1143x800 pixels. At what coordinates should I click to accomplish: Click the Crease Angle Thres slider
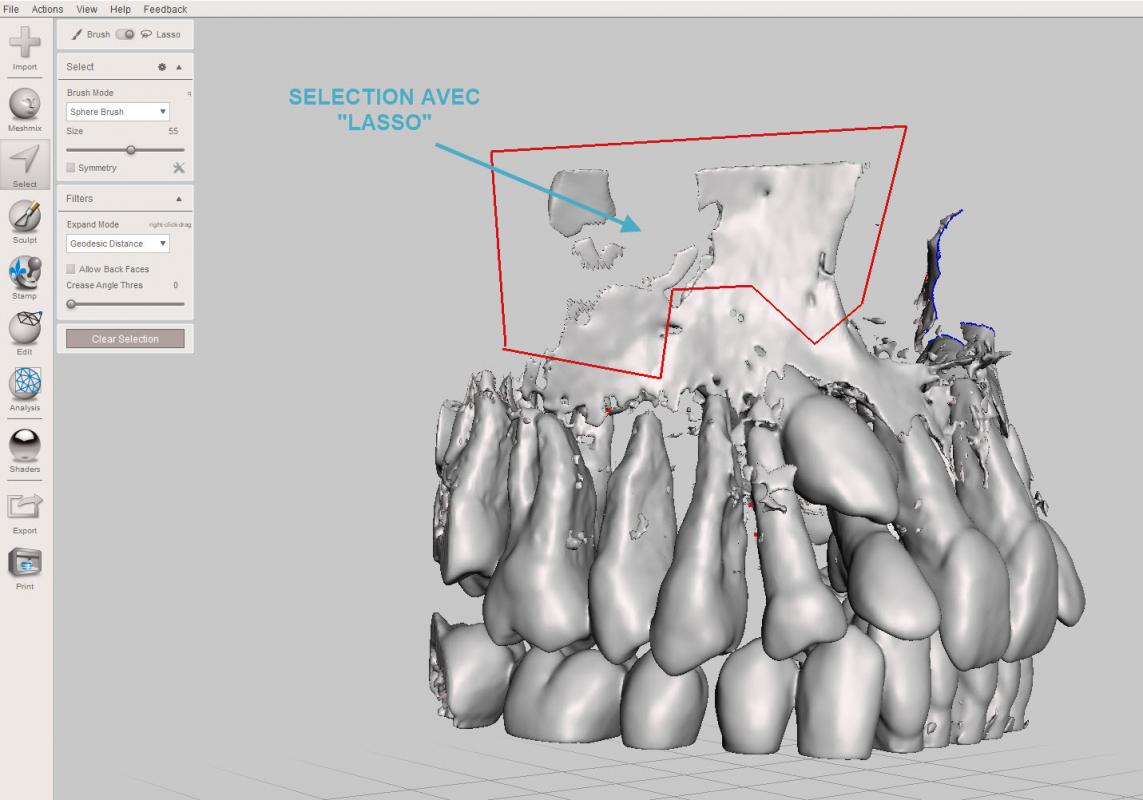tap(125, 304)
